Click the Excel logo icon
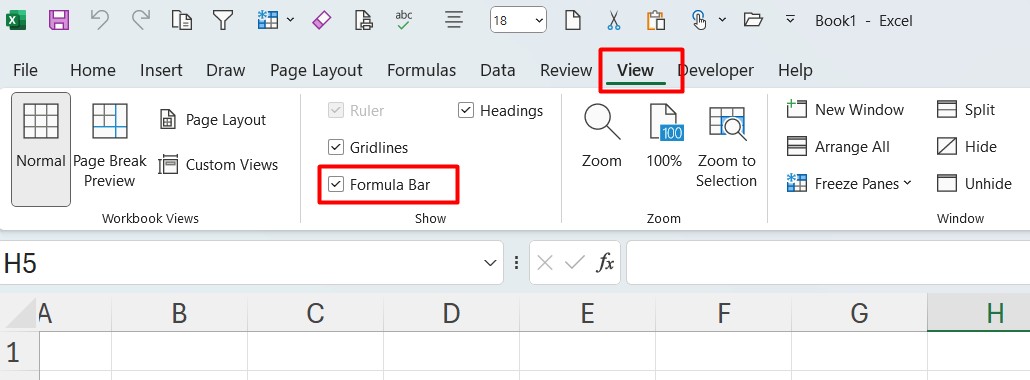 16,20
